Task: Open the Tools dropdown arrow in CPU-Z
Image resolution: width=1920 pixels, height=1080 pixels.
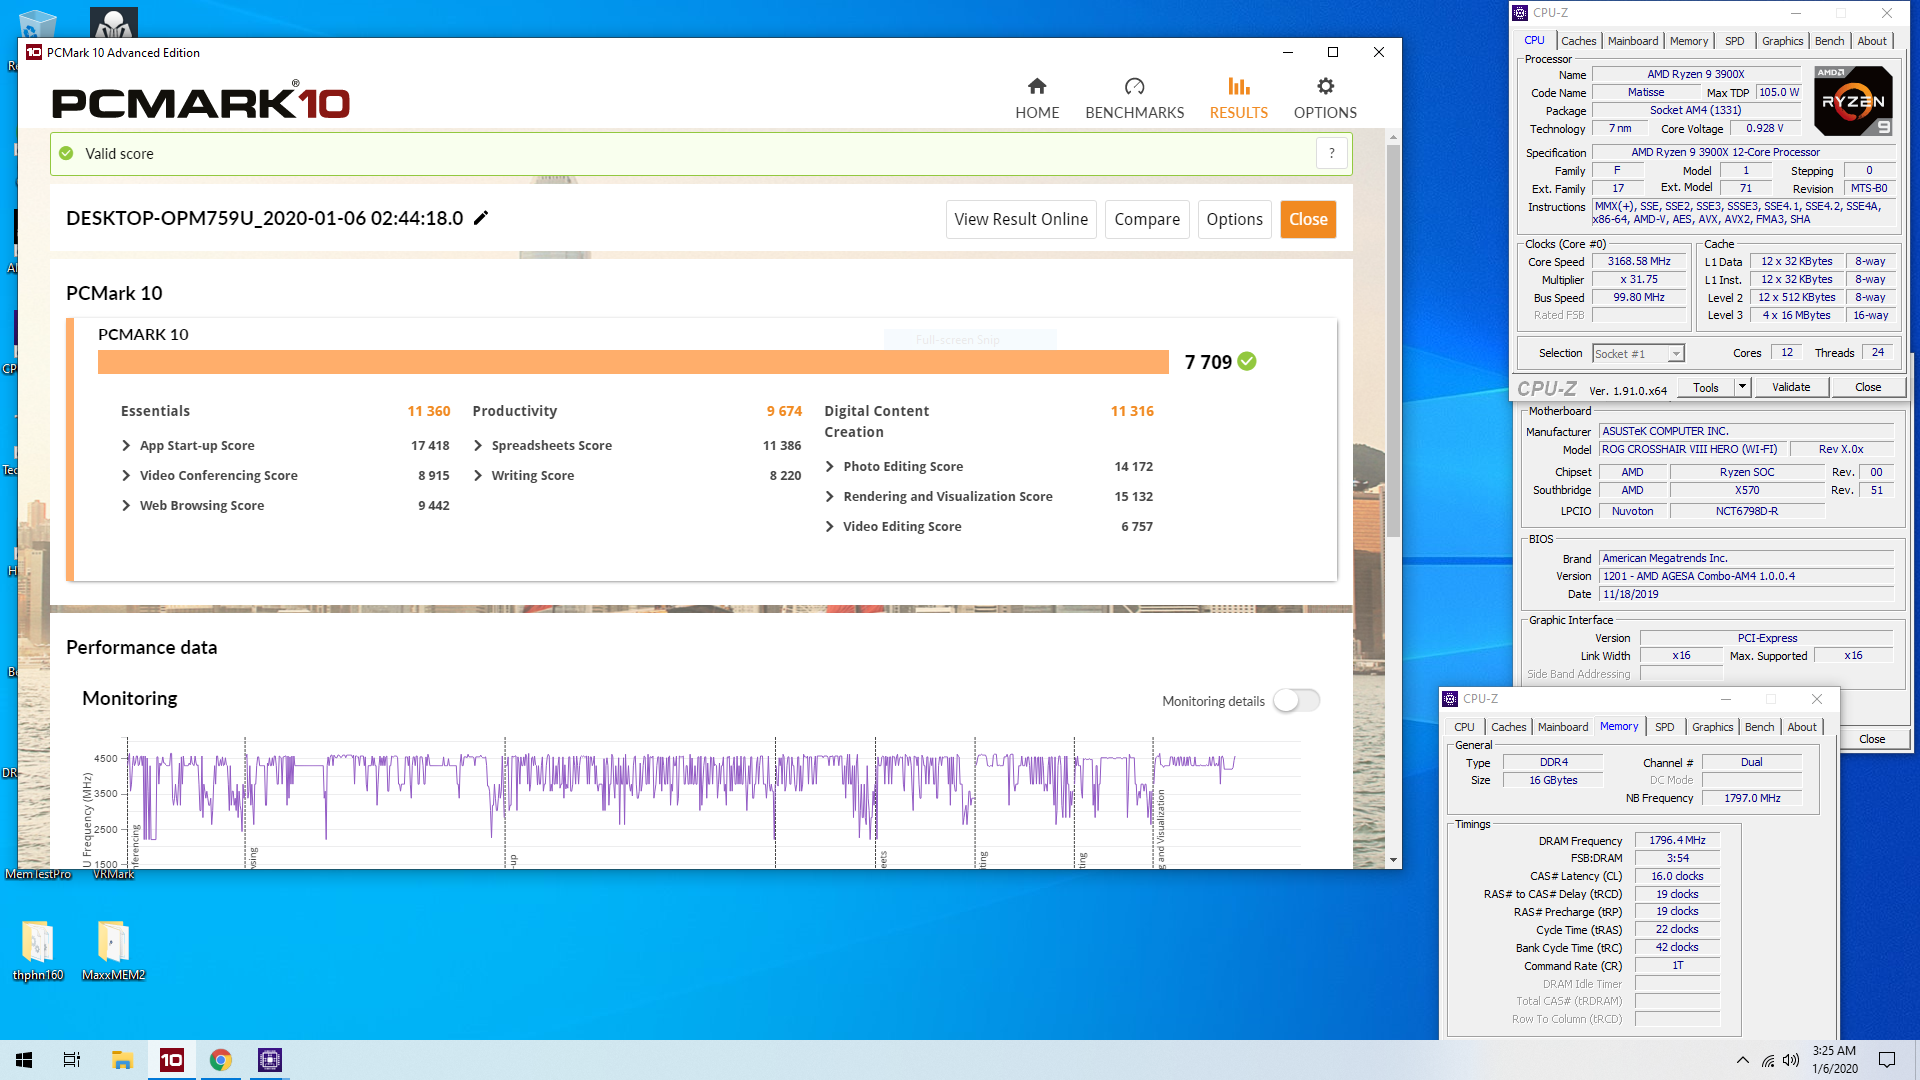Action: click(1742, 387)
